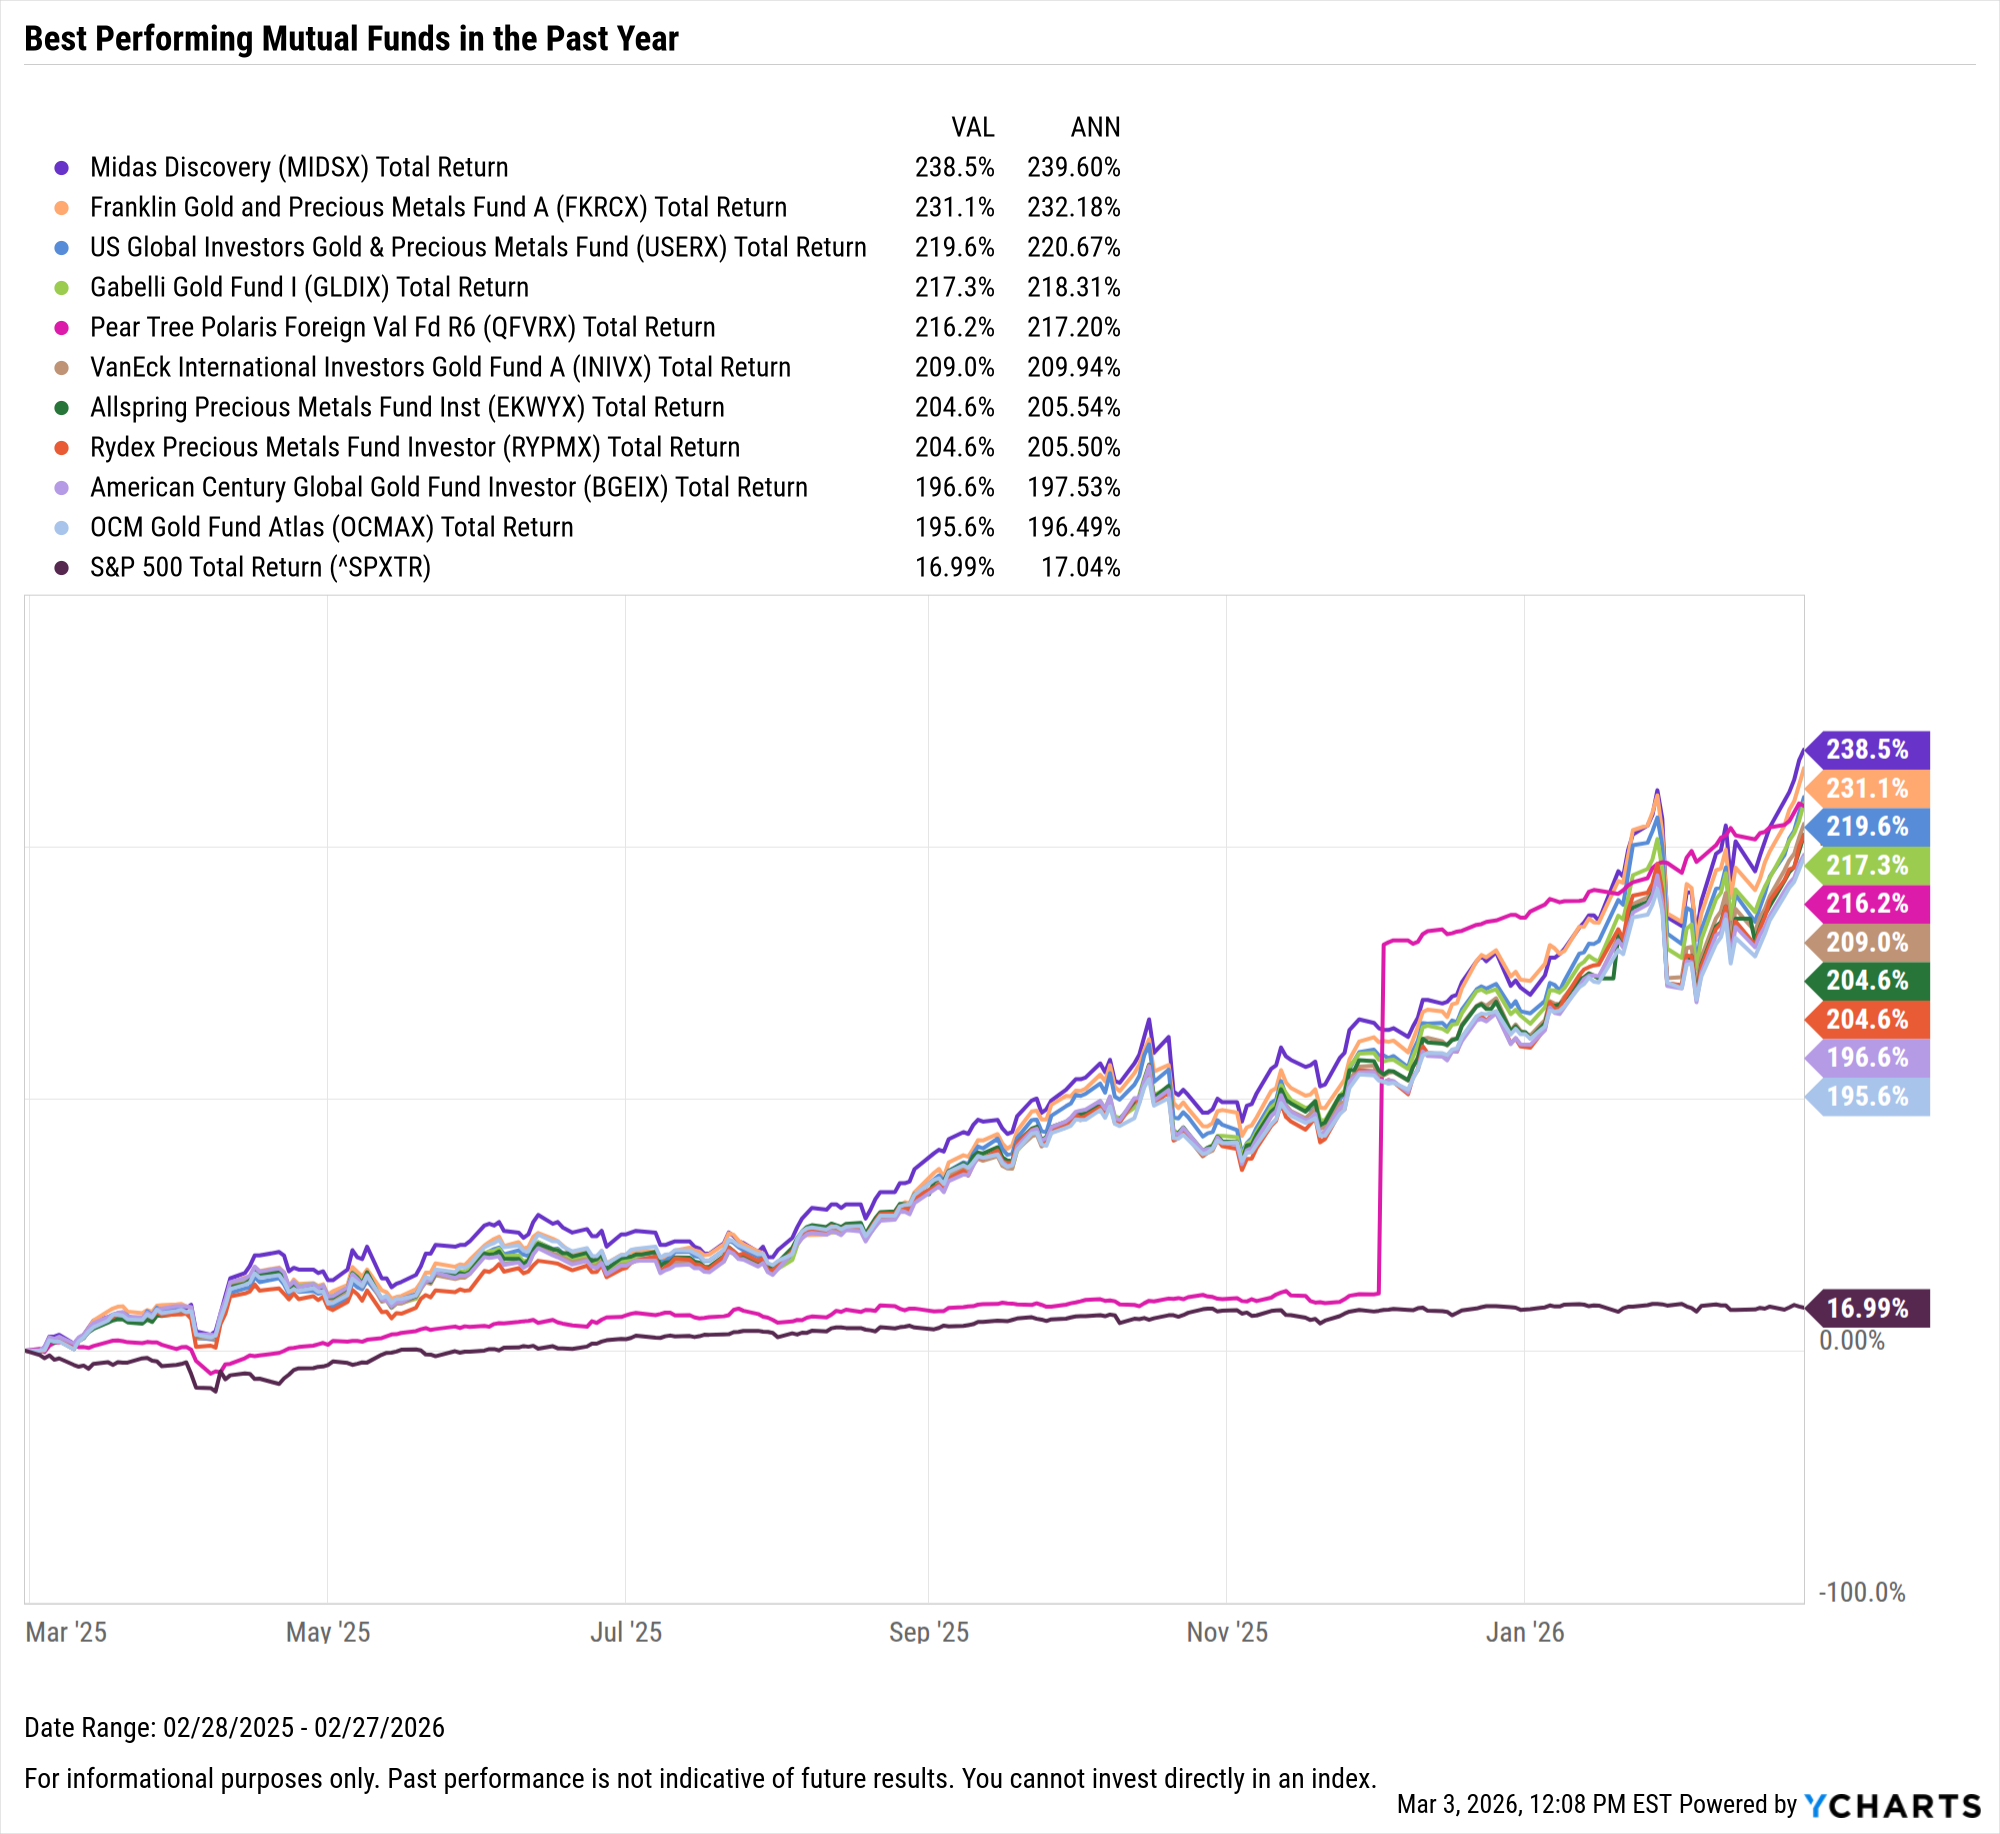
Task: Select the magenta Pear Tree Polaris legend dot
Action: coord(62,327)
